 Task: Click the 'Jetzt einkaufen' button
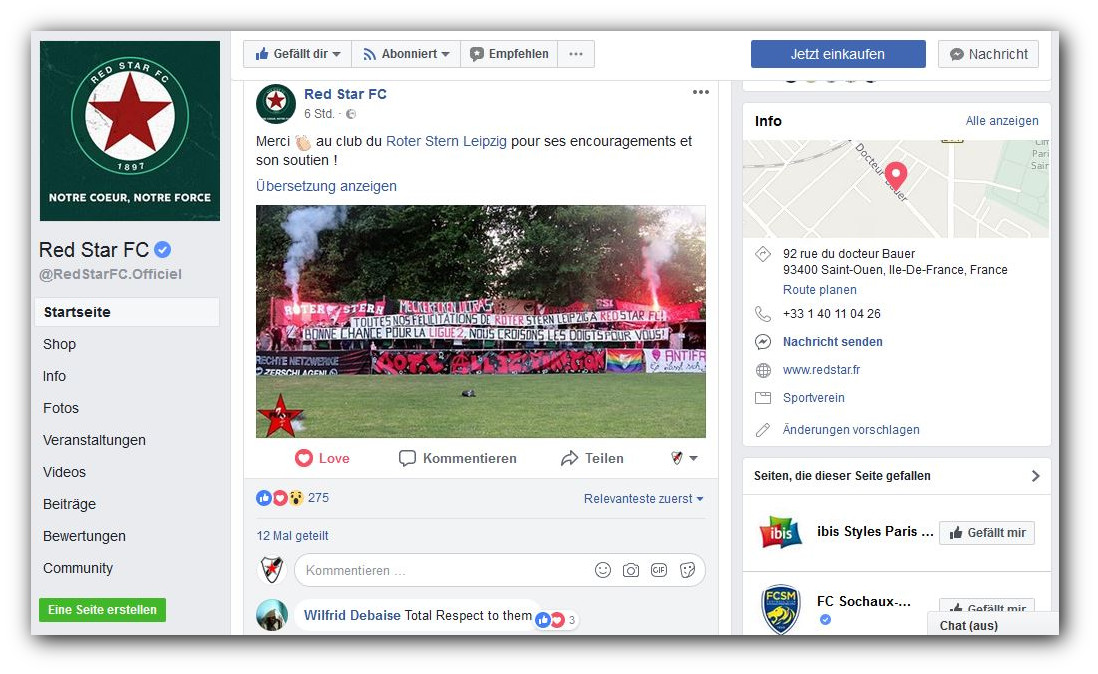pos(837,54)
